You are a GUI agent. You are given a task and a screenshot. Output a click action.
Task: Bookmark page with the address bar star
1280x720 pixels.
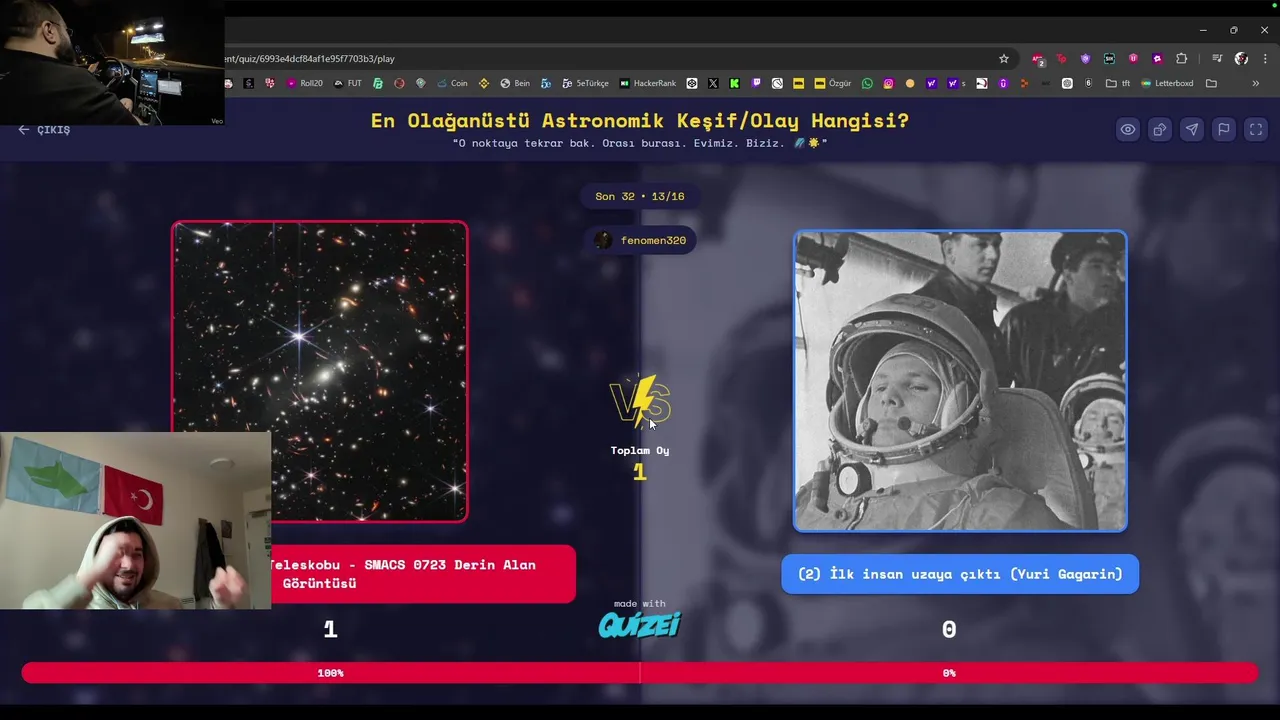[x=1004, y=59]
